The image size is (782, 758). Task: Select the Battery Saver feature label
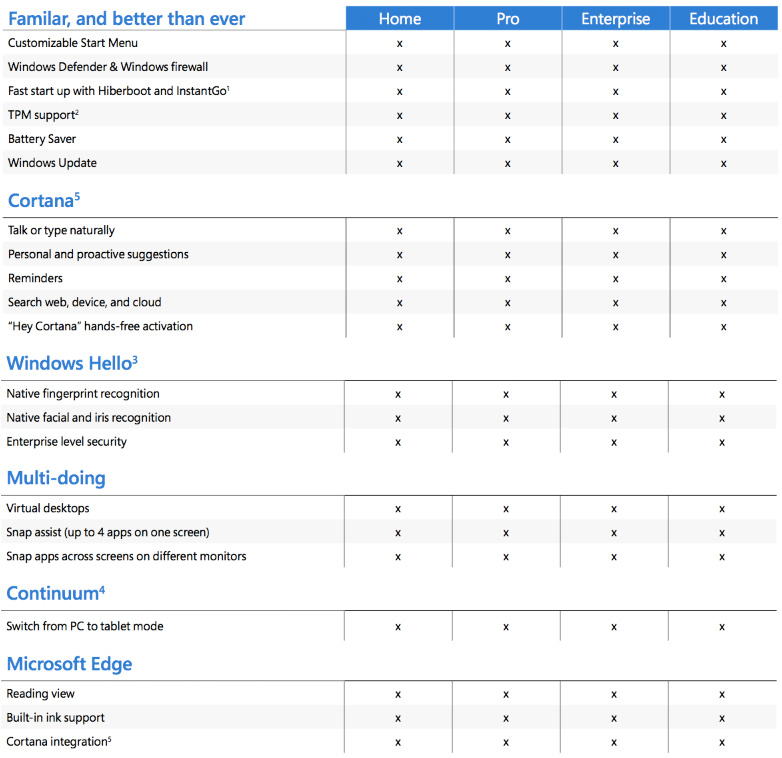point(42,139)
